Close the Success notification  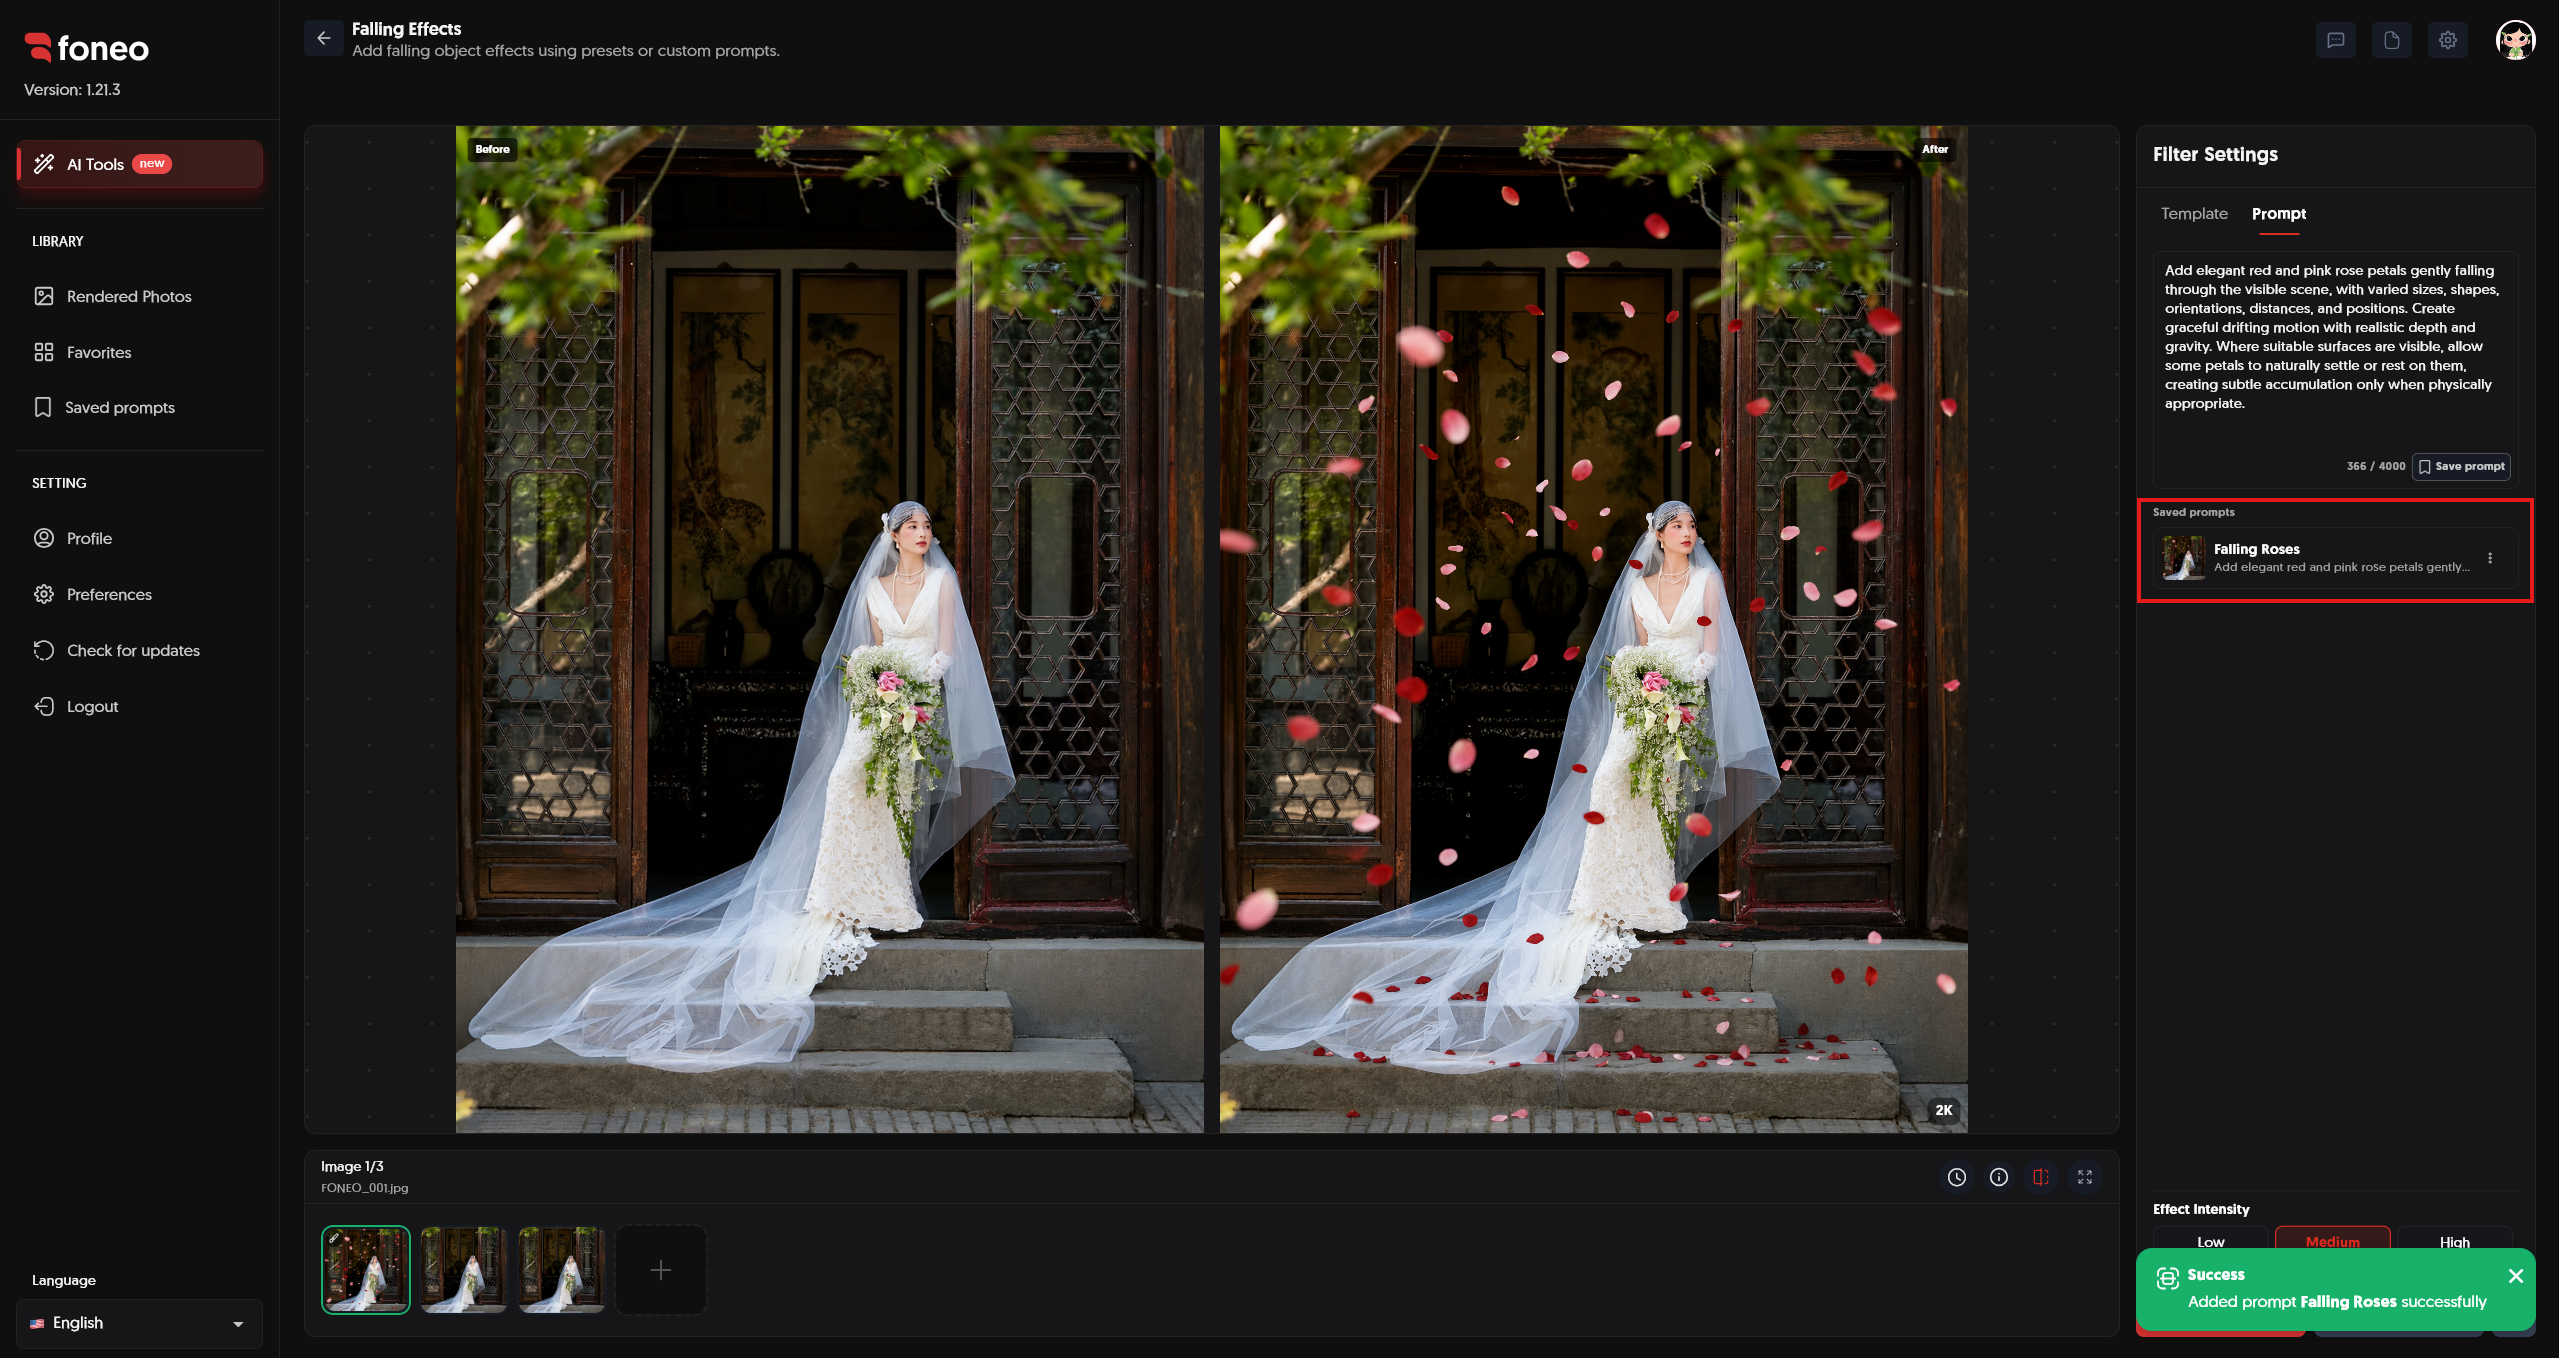pyautogui.click(x=2515, y=1275)
